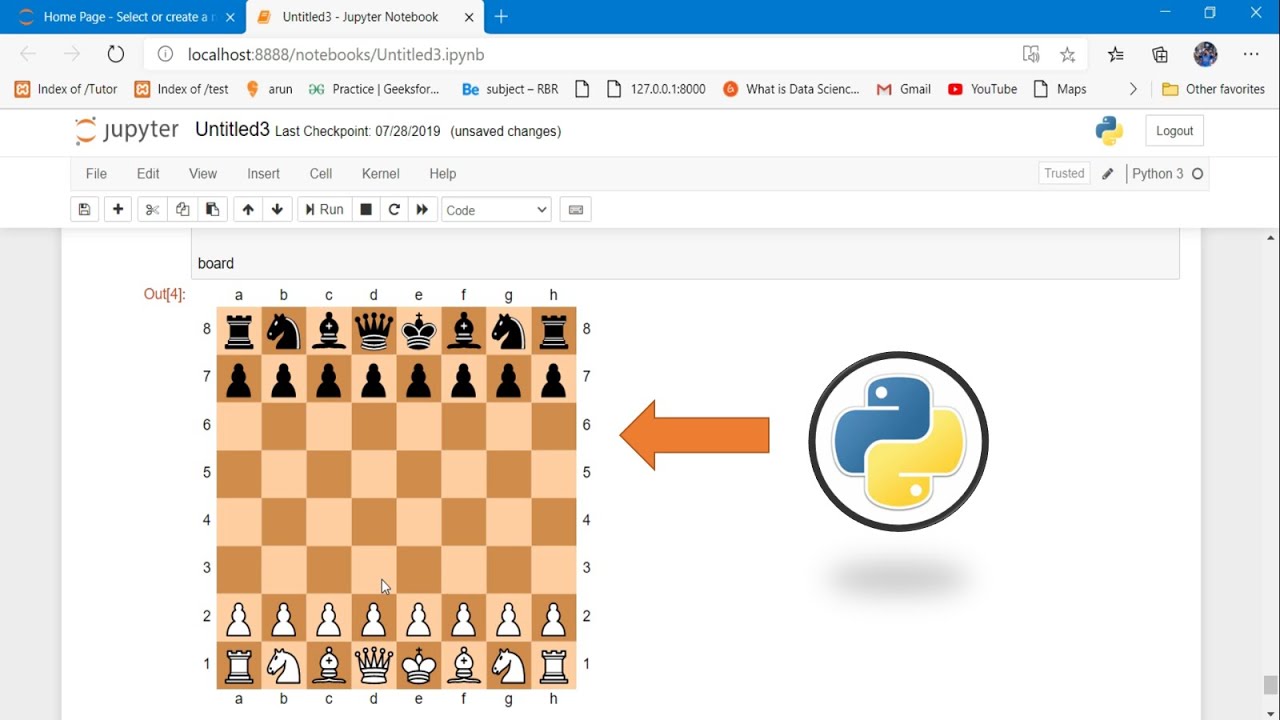Expand the bookmarks overflow chevron
The height and width of the screenshot is (720, 1280).
pyautogui.click(x=1133, y=89)
